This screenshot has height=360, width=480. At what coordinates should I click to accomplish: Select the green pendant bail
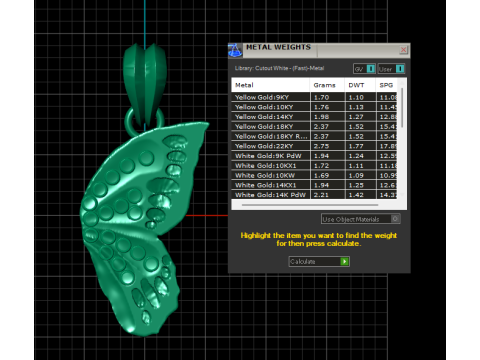144,85
